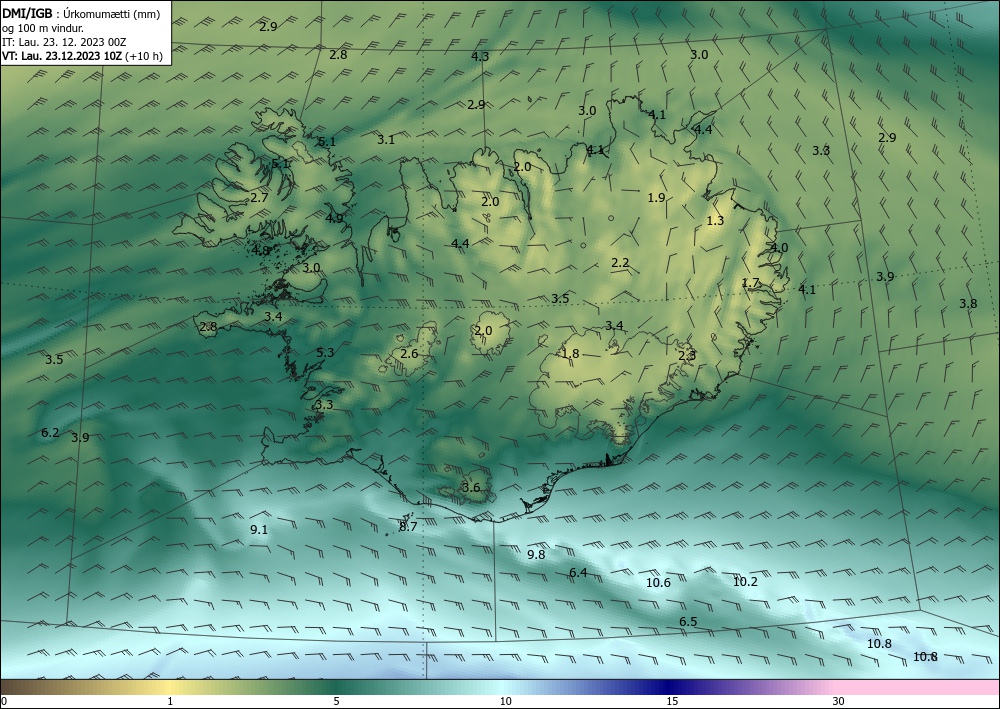This screenshot has height=709, width=1000.
Task: Click the 4.3 precipitation value
Action: pos(480,56)
